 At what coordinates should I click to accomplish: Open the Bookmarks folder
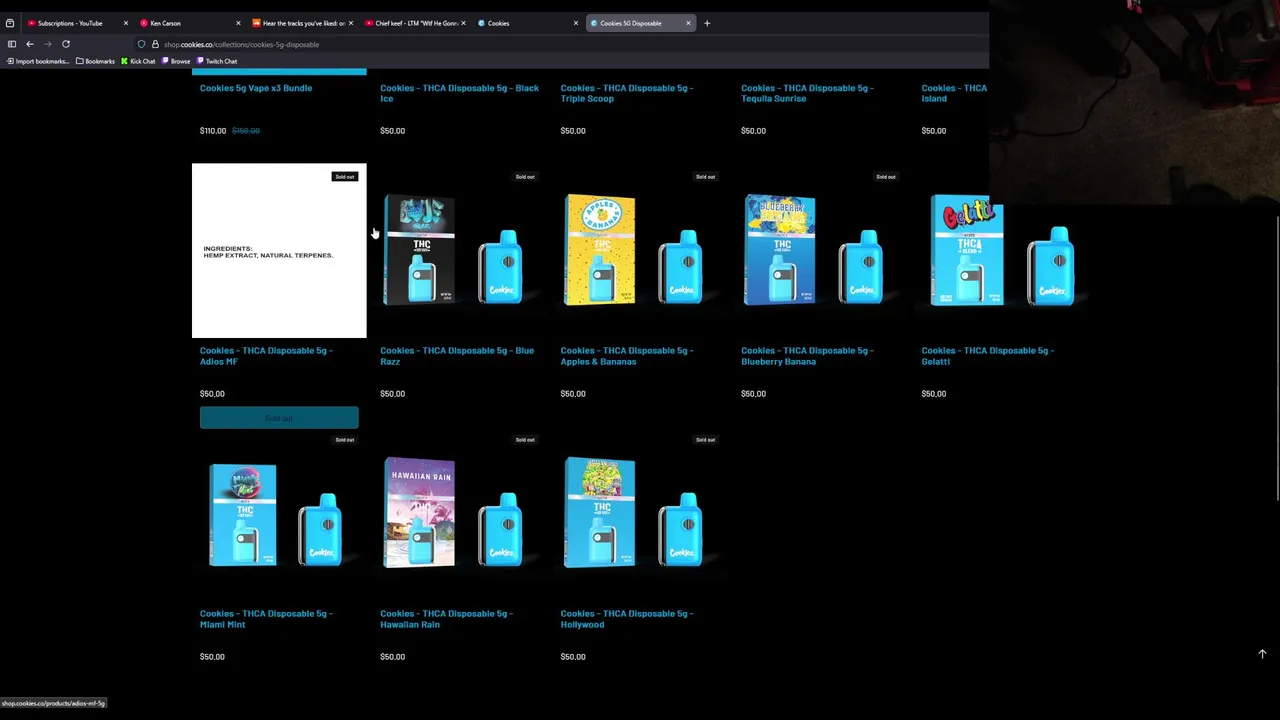coord(94,61)
